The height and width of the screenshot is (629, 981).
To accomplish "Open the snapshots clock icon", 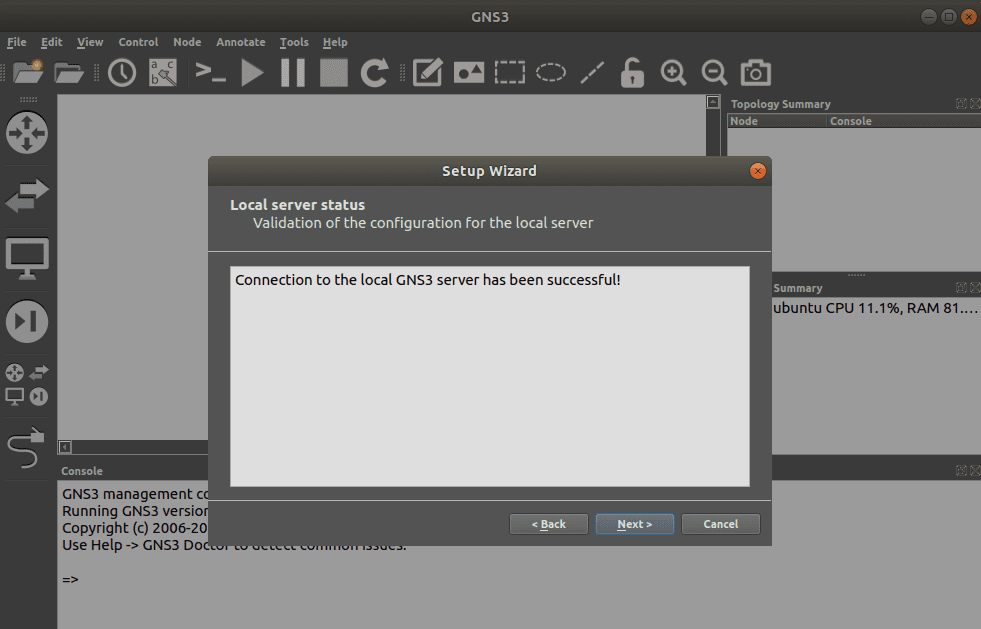I will click(x=122, y=73).
